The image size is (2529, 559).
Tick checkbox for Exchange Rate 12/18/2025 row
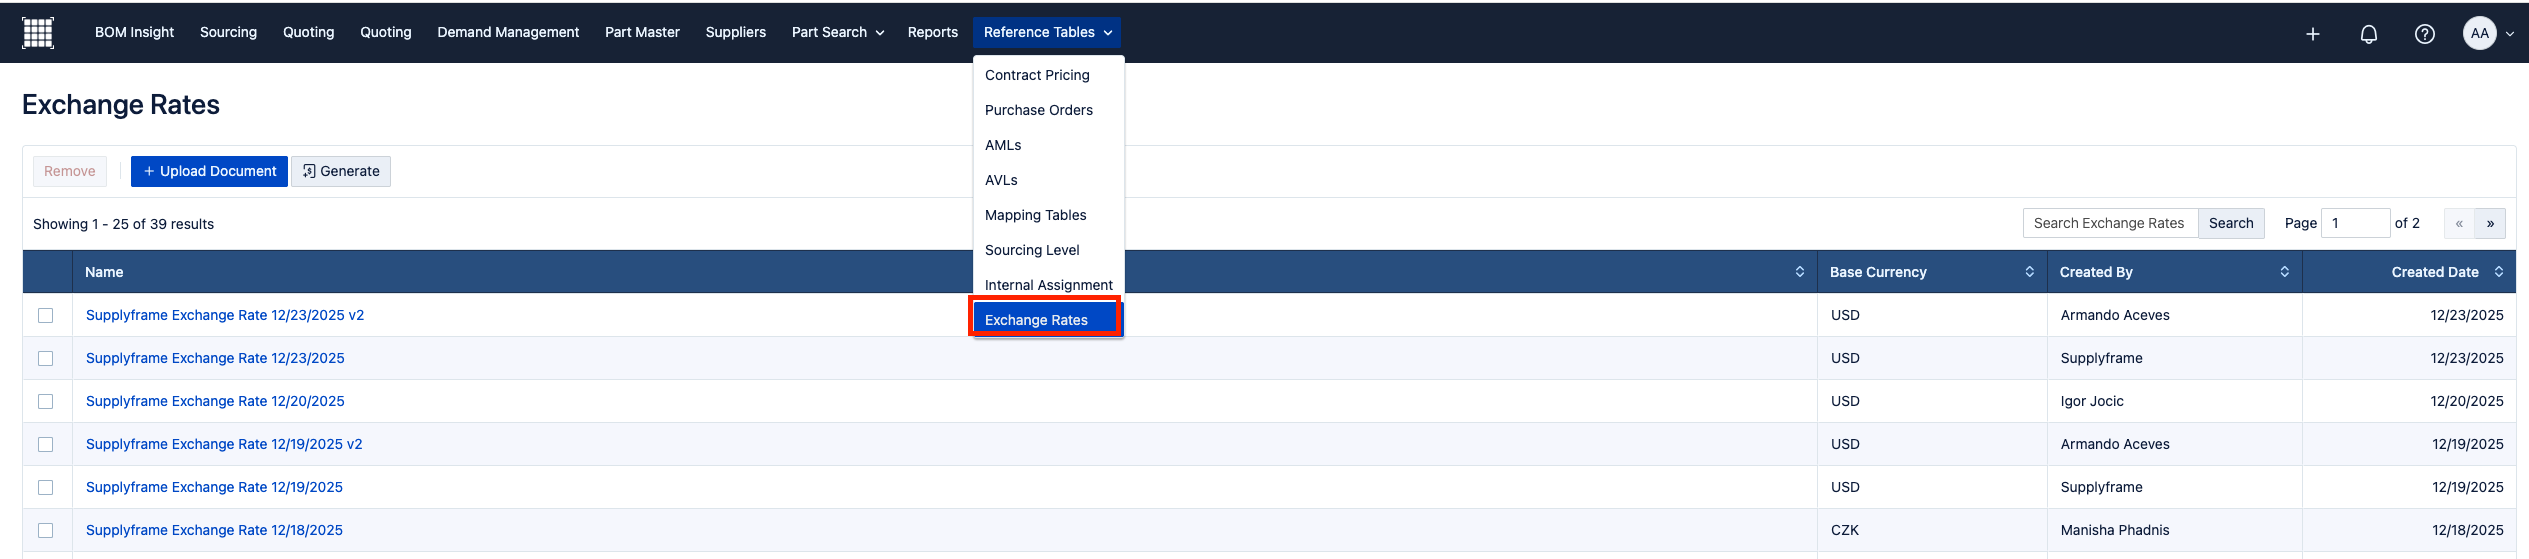46,530
